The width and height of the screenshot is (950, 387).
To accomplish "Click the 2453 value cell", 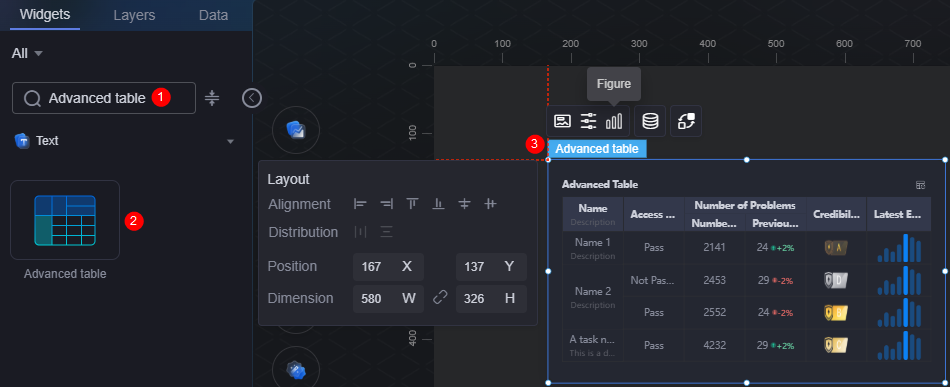I will click(x=714, y=280).
